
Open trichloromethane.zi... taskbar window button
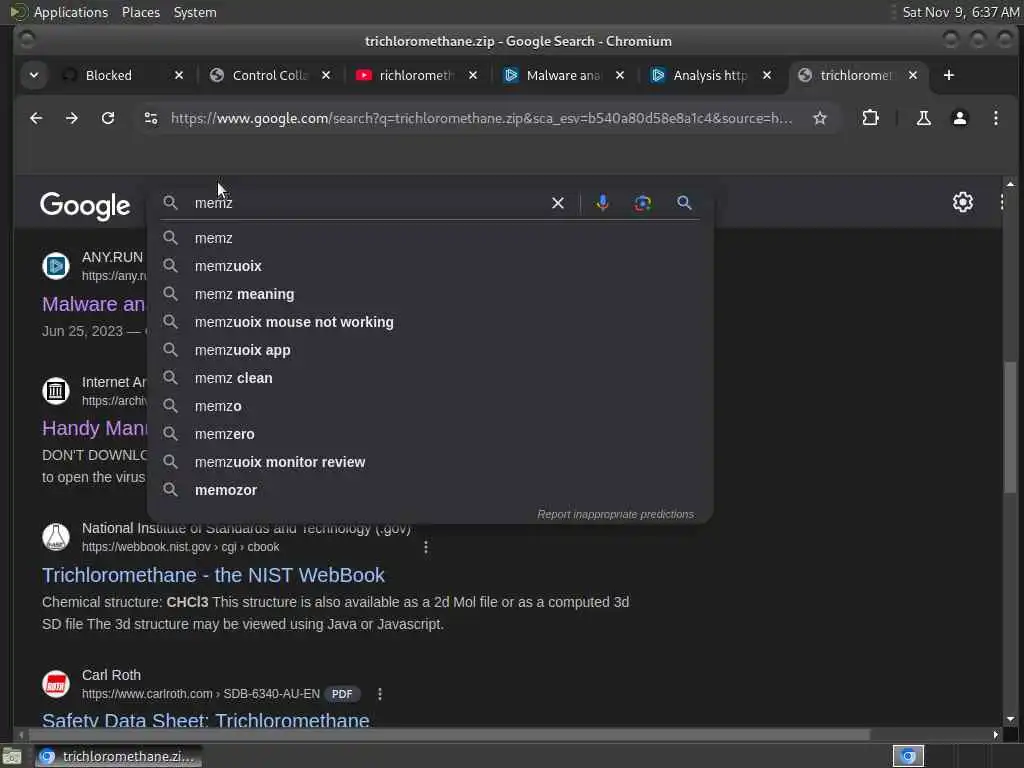(118, 756)
